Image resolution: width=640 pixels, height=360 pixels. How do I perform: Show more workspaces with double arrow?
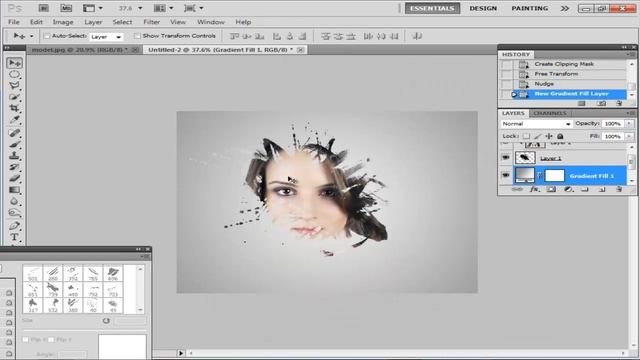point(565,8)
